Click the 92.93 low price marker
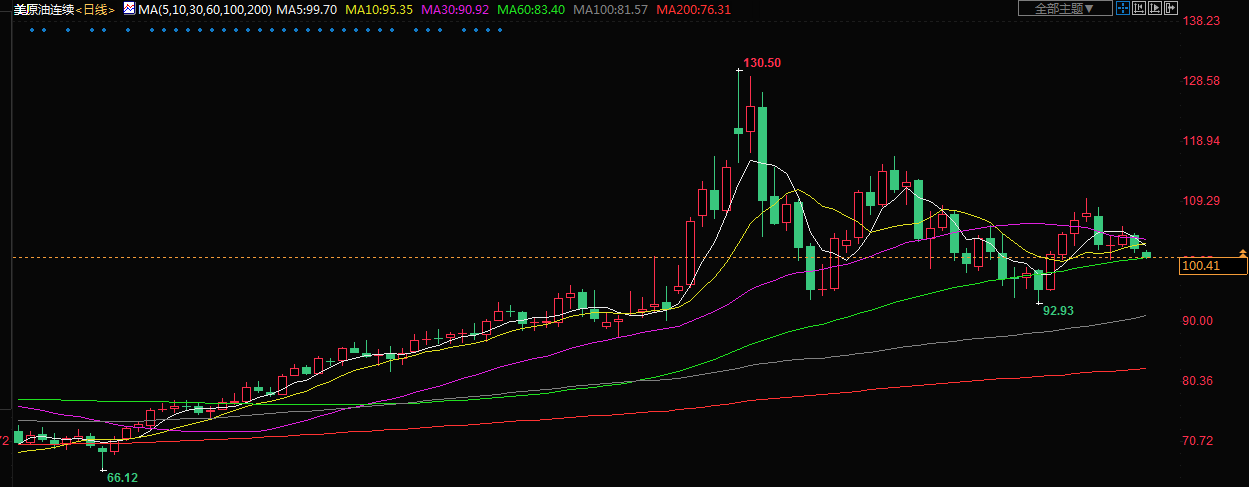This screenshot has height=487, width=1249. point(1057,311)
